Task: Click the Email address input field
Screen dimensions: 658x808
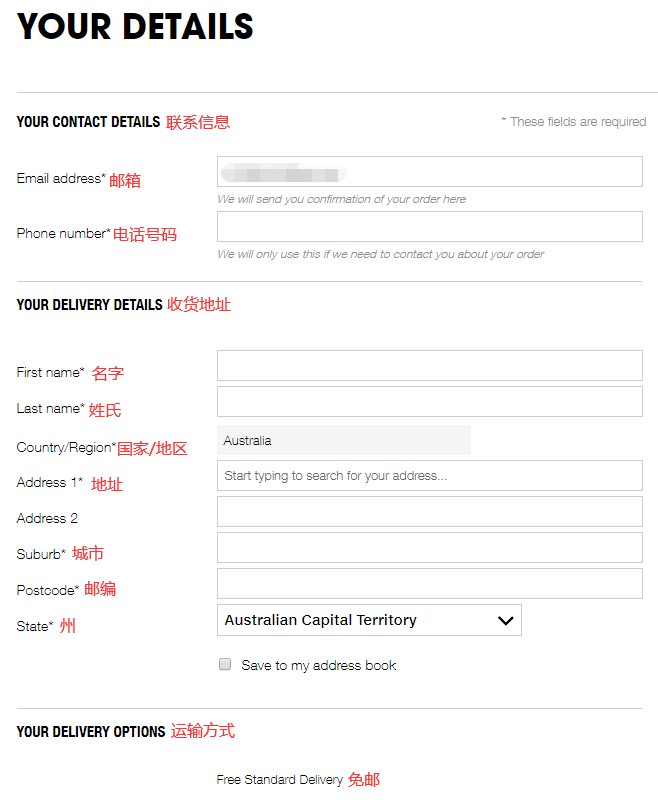Action: point(429,172)
